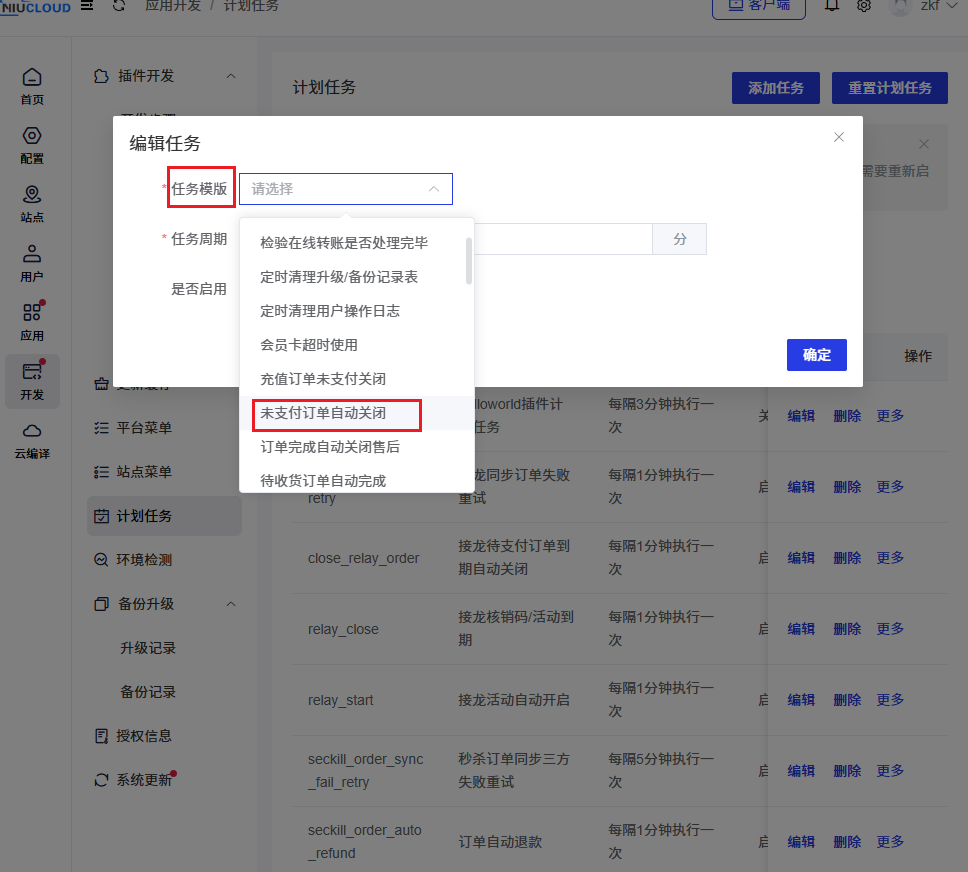Open the 站点 site section icon

(x=32, y=203)
